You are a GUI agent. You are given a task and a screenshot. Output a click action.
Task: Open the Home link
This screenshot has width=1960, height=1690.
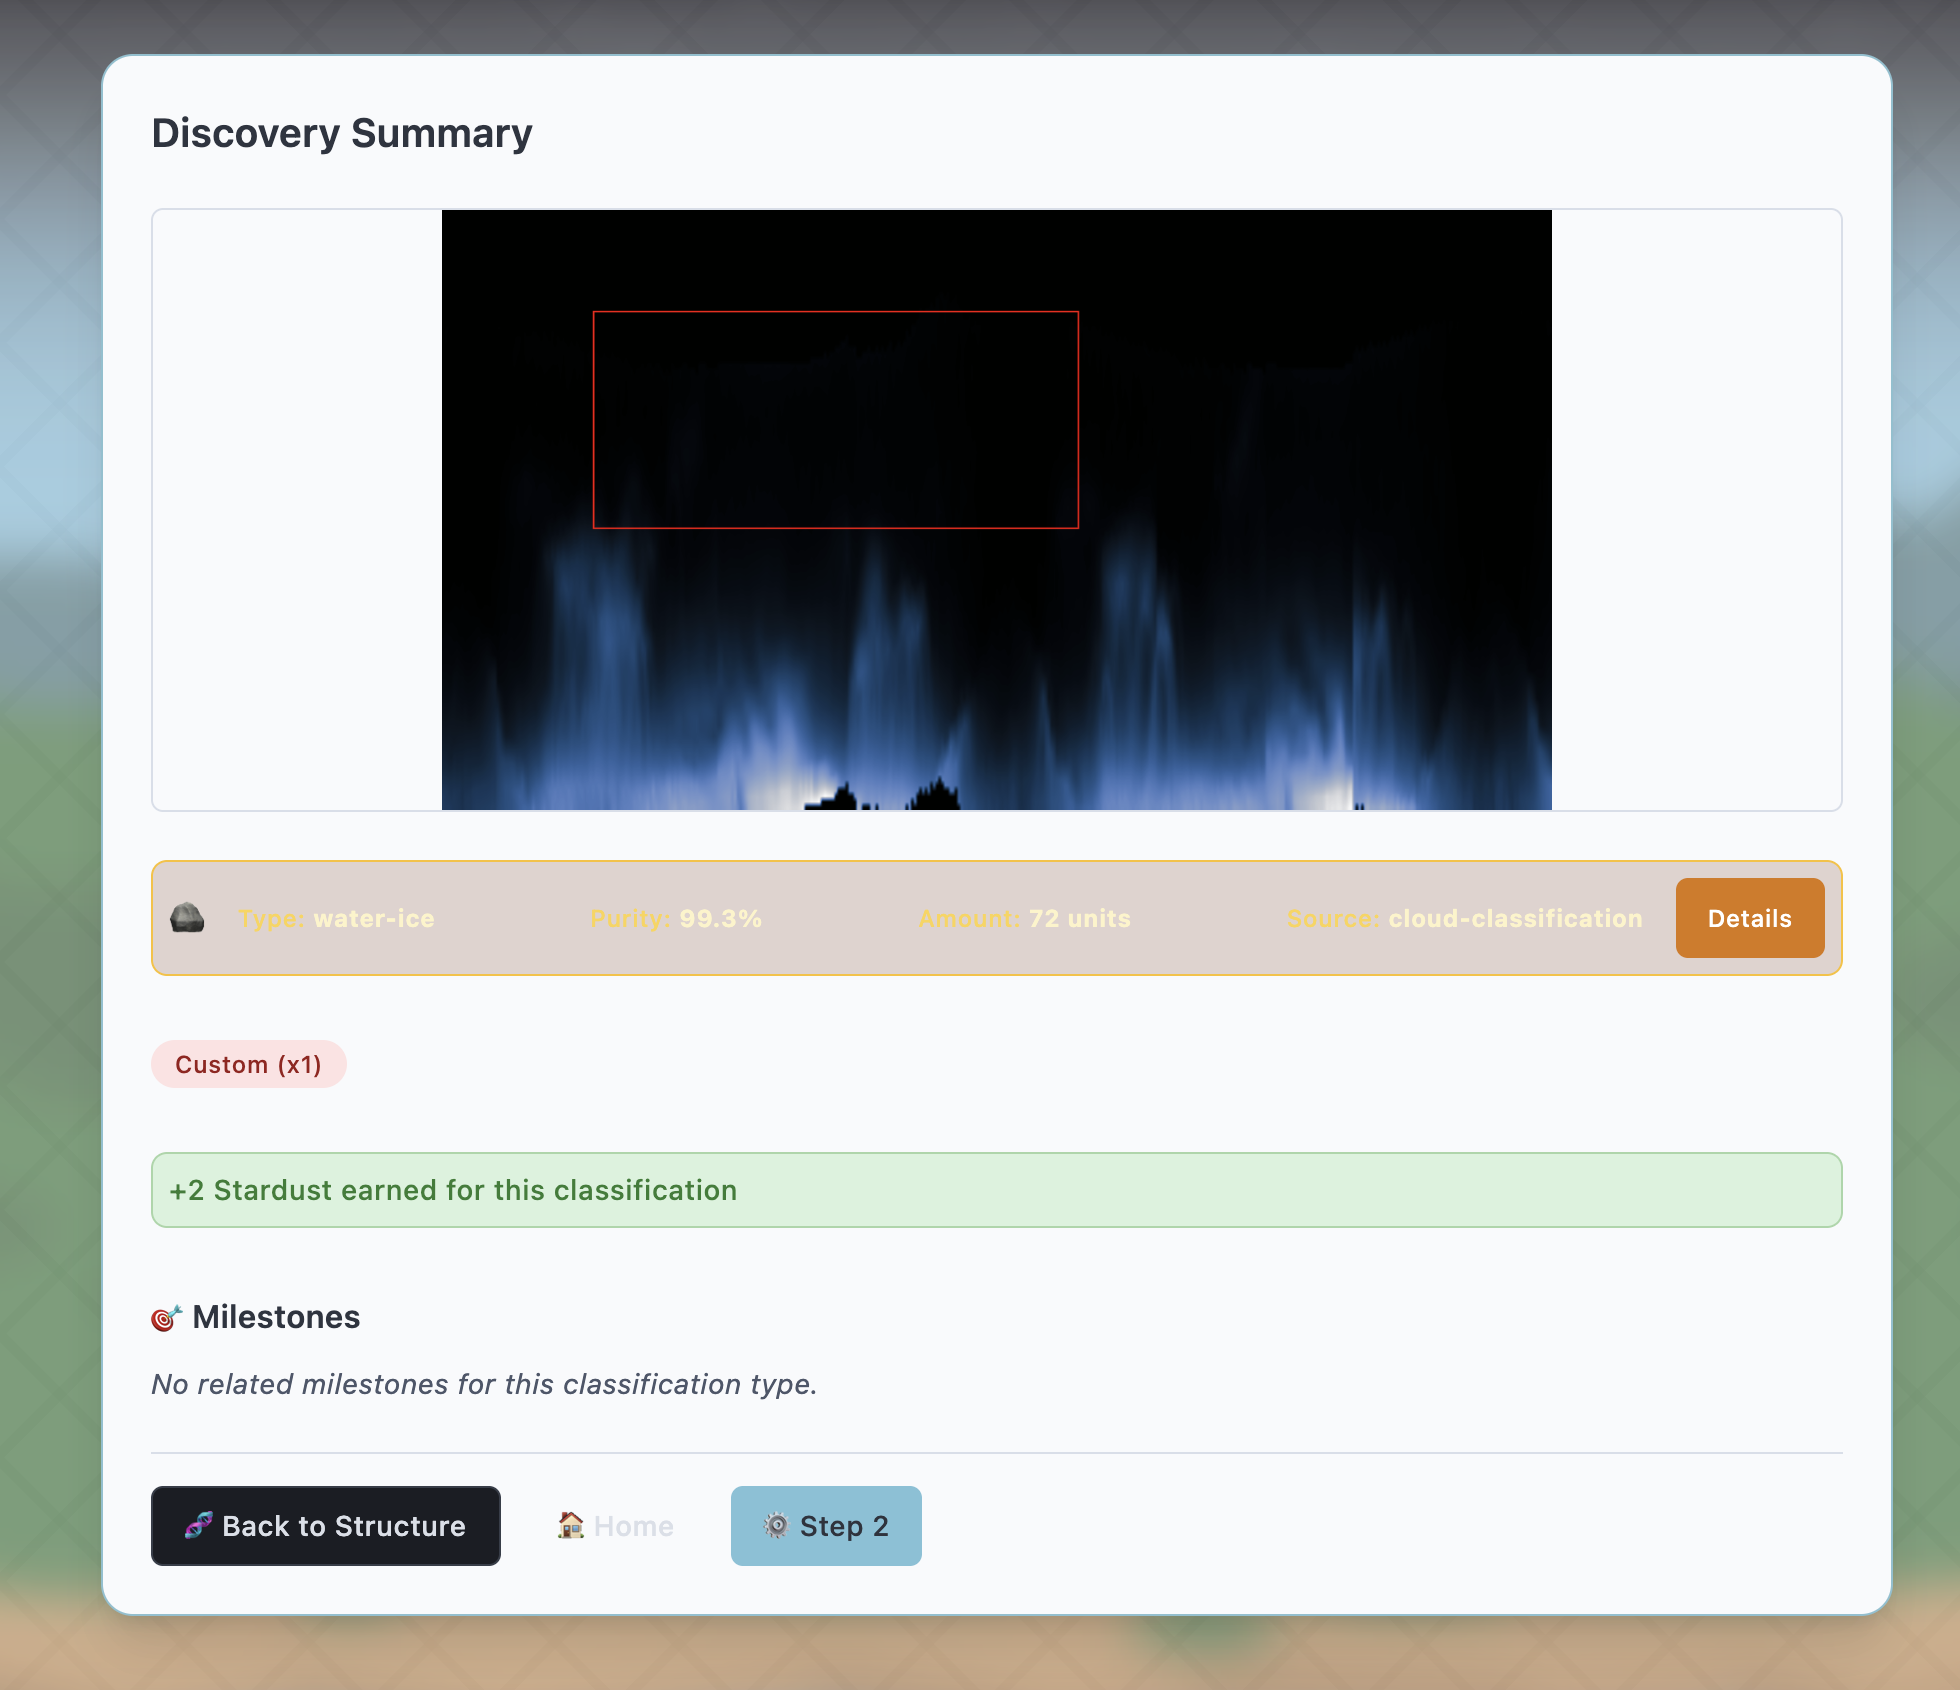[632, 1526]
